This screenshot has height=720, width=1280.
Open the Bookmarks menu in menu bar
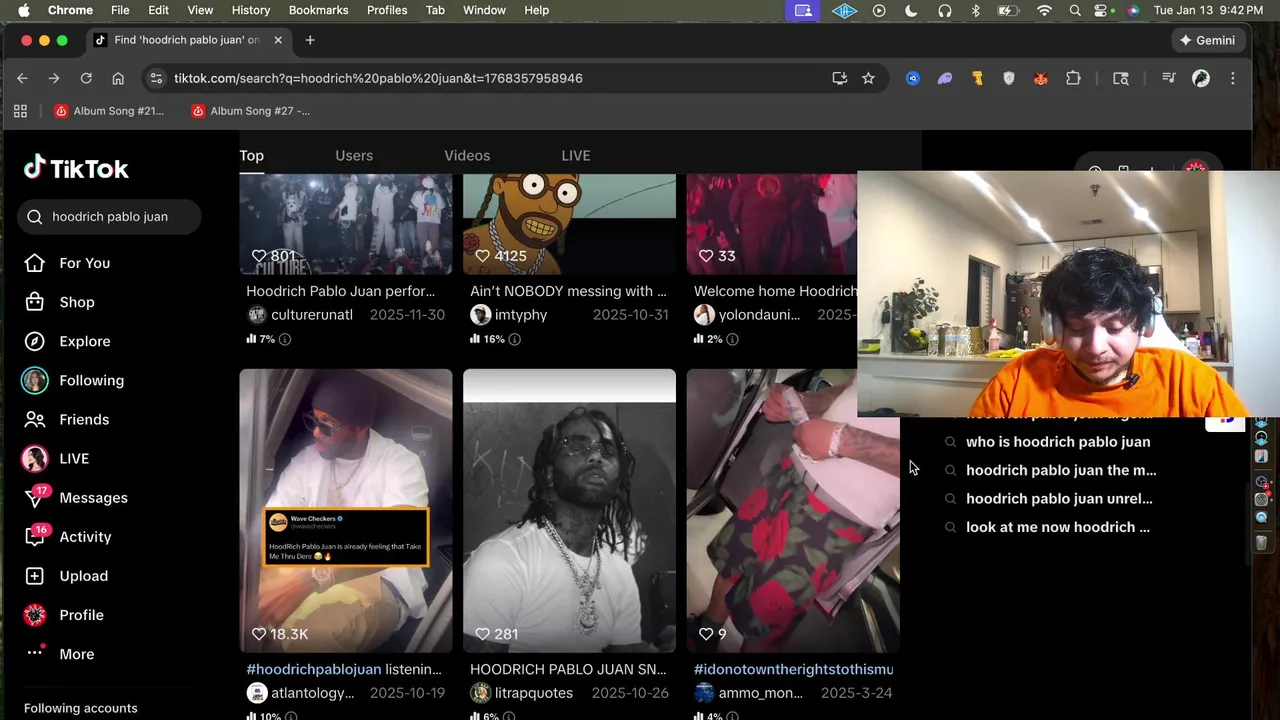tap(318, 10)
